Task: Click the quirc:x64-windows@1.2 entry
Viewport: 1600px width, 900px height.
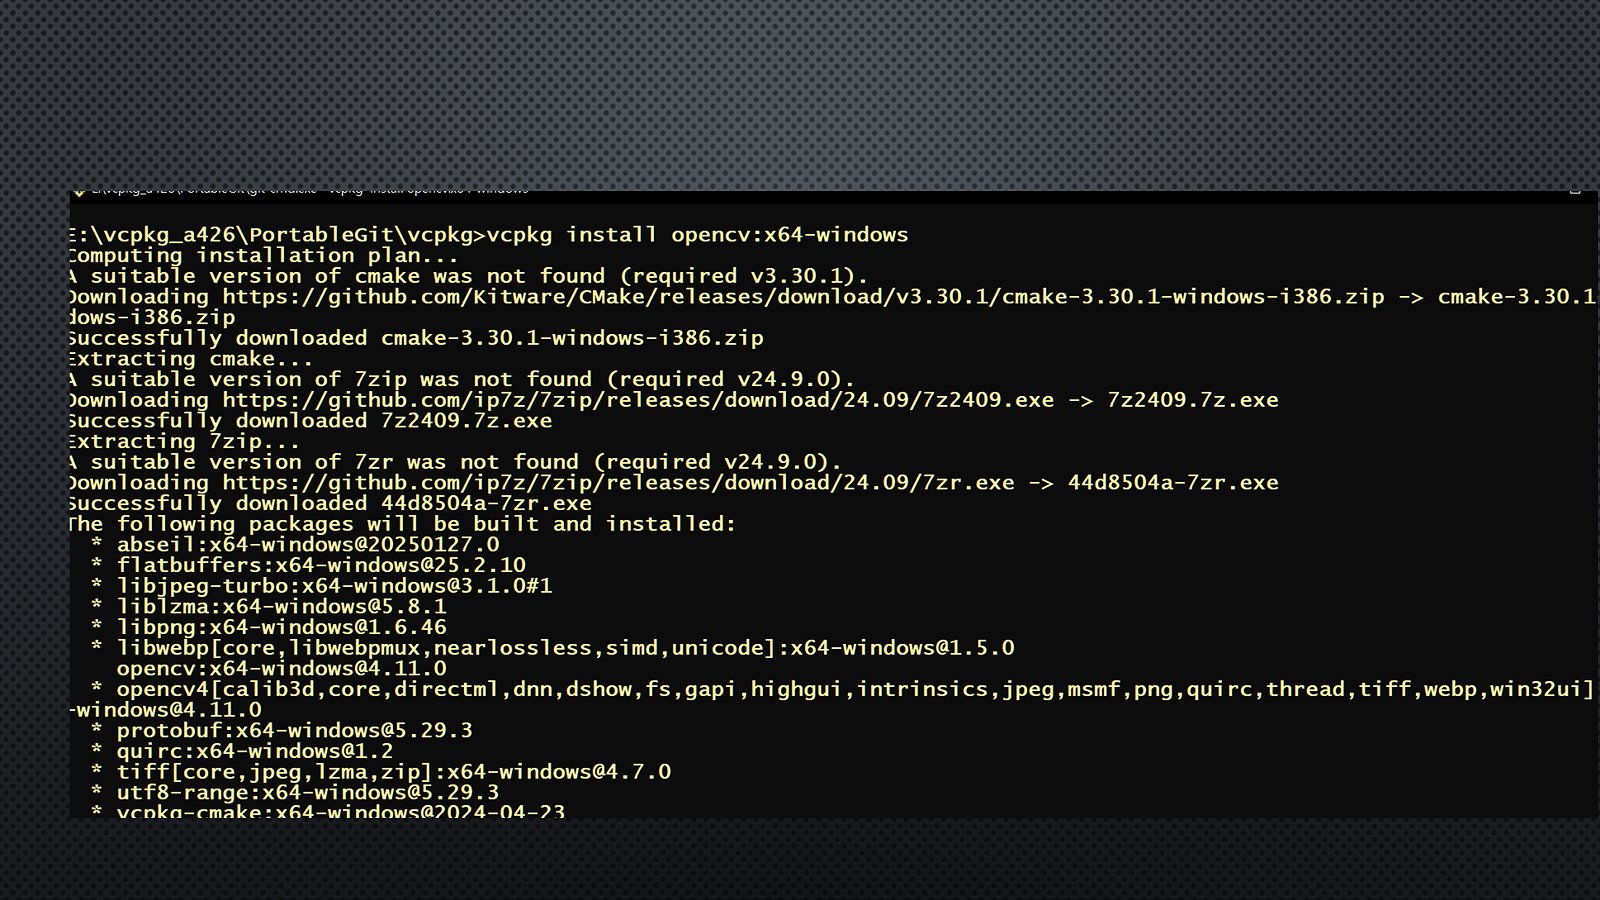Action: click(x=254, y=751)
